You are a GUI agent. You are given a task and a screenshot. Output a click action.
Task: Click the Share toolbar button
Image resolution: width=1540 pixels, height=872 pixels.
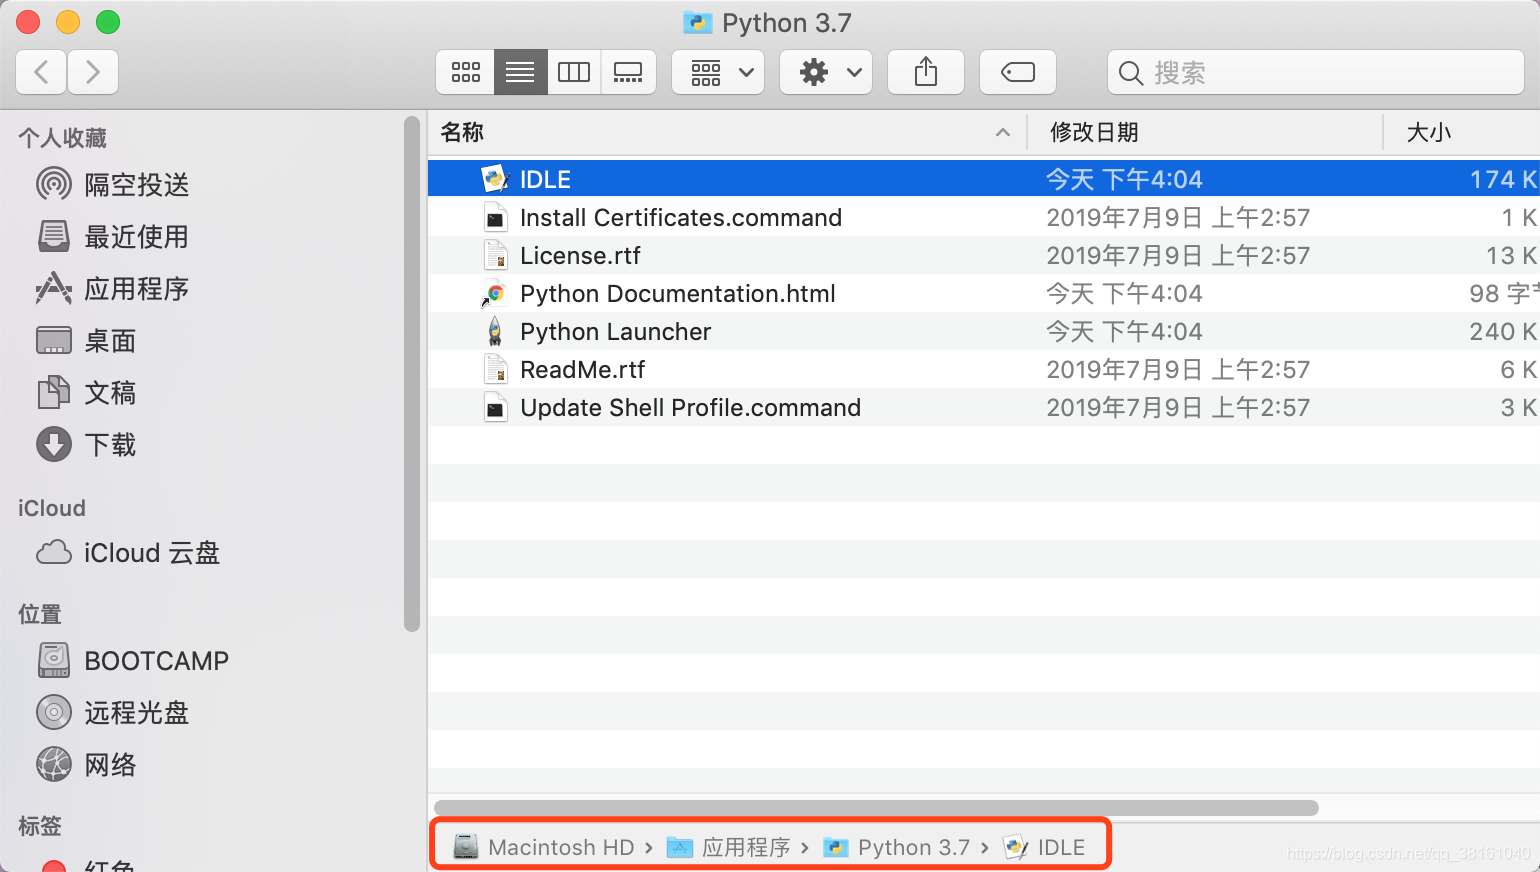point(926,72)
